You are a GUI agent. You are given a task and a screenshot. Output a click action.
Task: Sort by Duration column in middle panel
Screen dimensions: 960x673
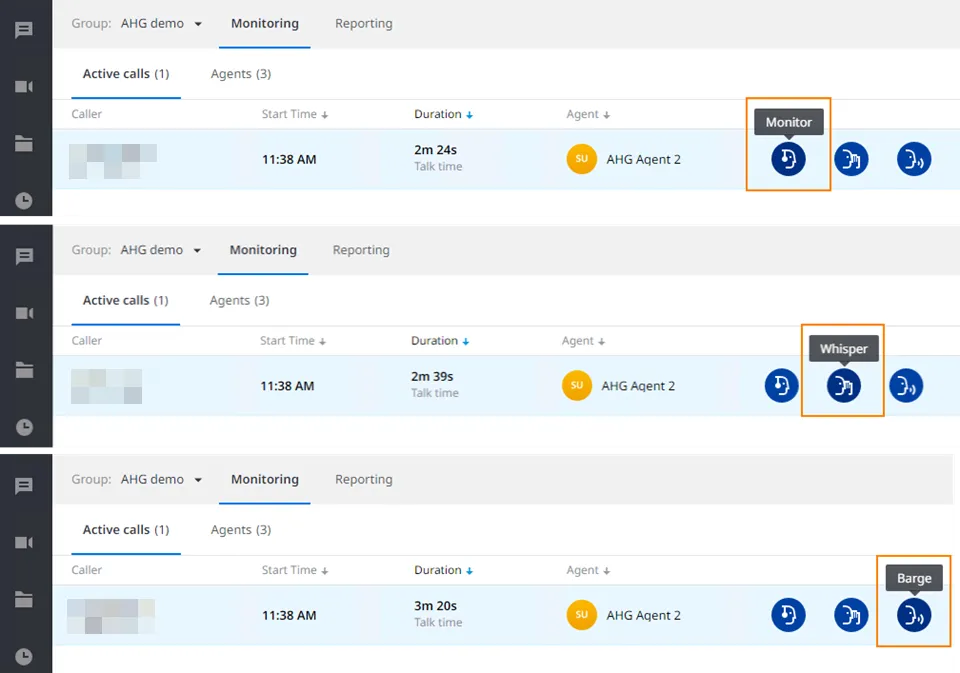(x=440, y=340)
